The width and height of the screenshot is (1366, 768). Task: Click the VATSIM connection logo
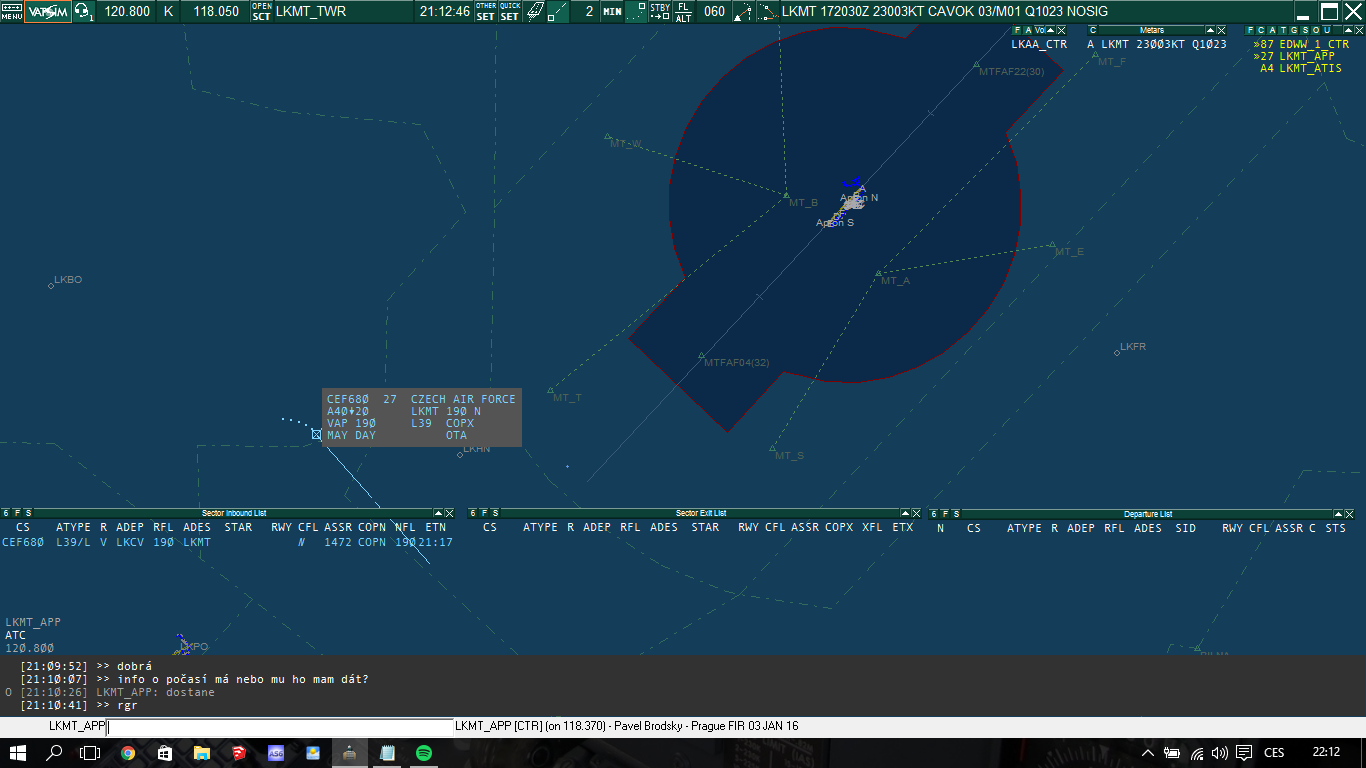[x=47, y=12]
